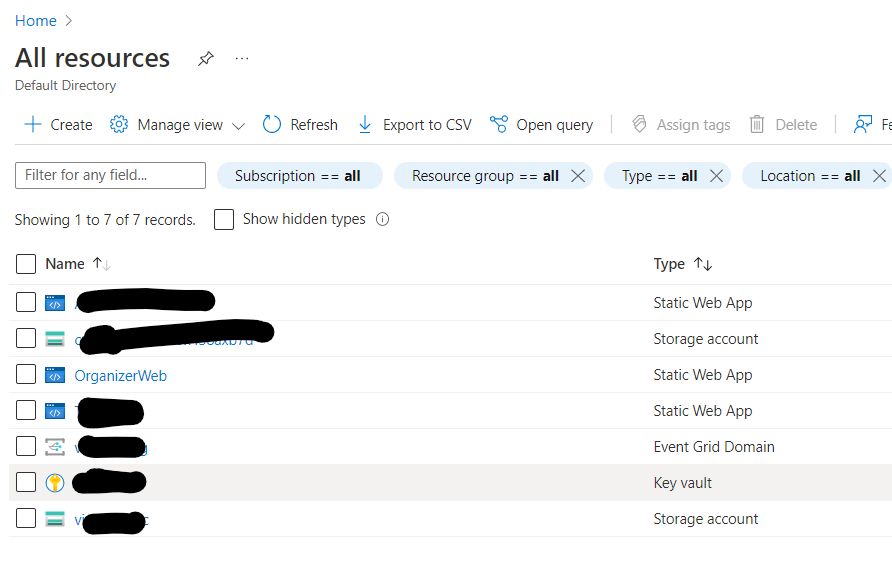Image resolution: width=892 pixels, height=567 pixels.
Task: Check the last Storage account row checkbox
Action: point(26,518)
